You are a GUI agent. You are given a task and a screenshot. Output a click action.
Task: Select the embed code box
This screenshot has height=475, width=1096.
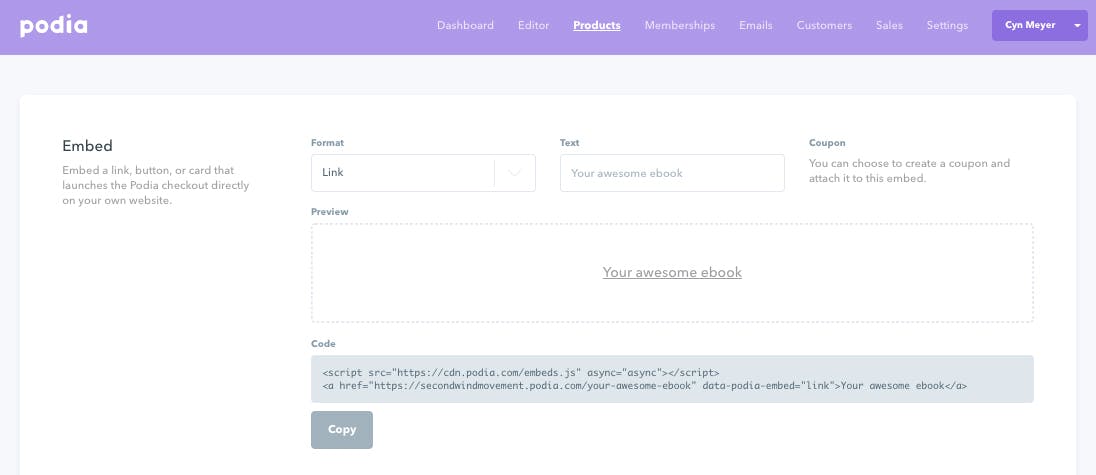coord(672,379)
